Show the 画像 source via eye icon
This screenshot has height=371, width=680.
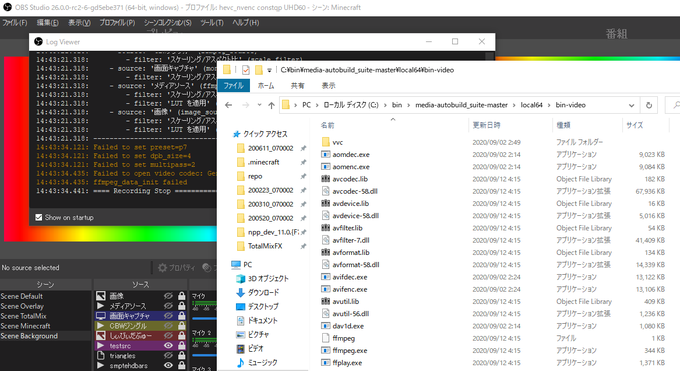[168, 296]
